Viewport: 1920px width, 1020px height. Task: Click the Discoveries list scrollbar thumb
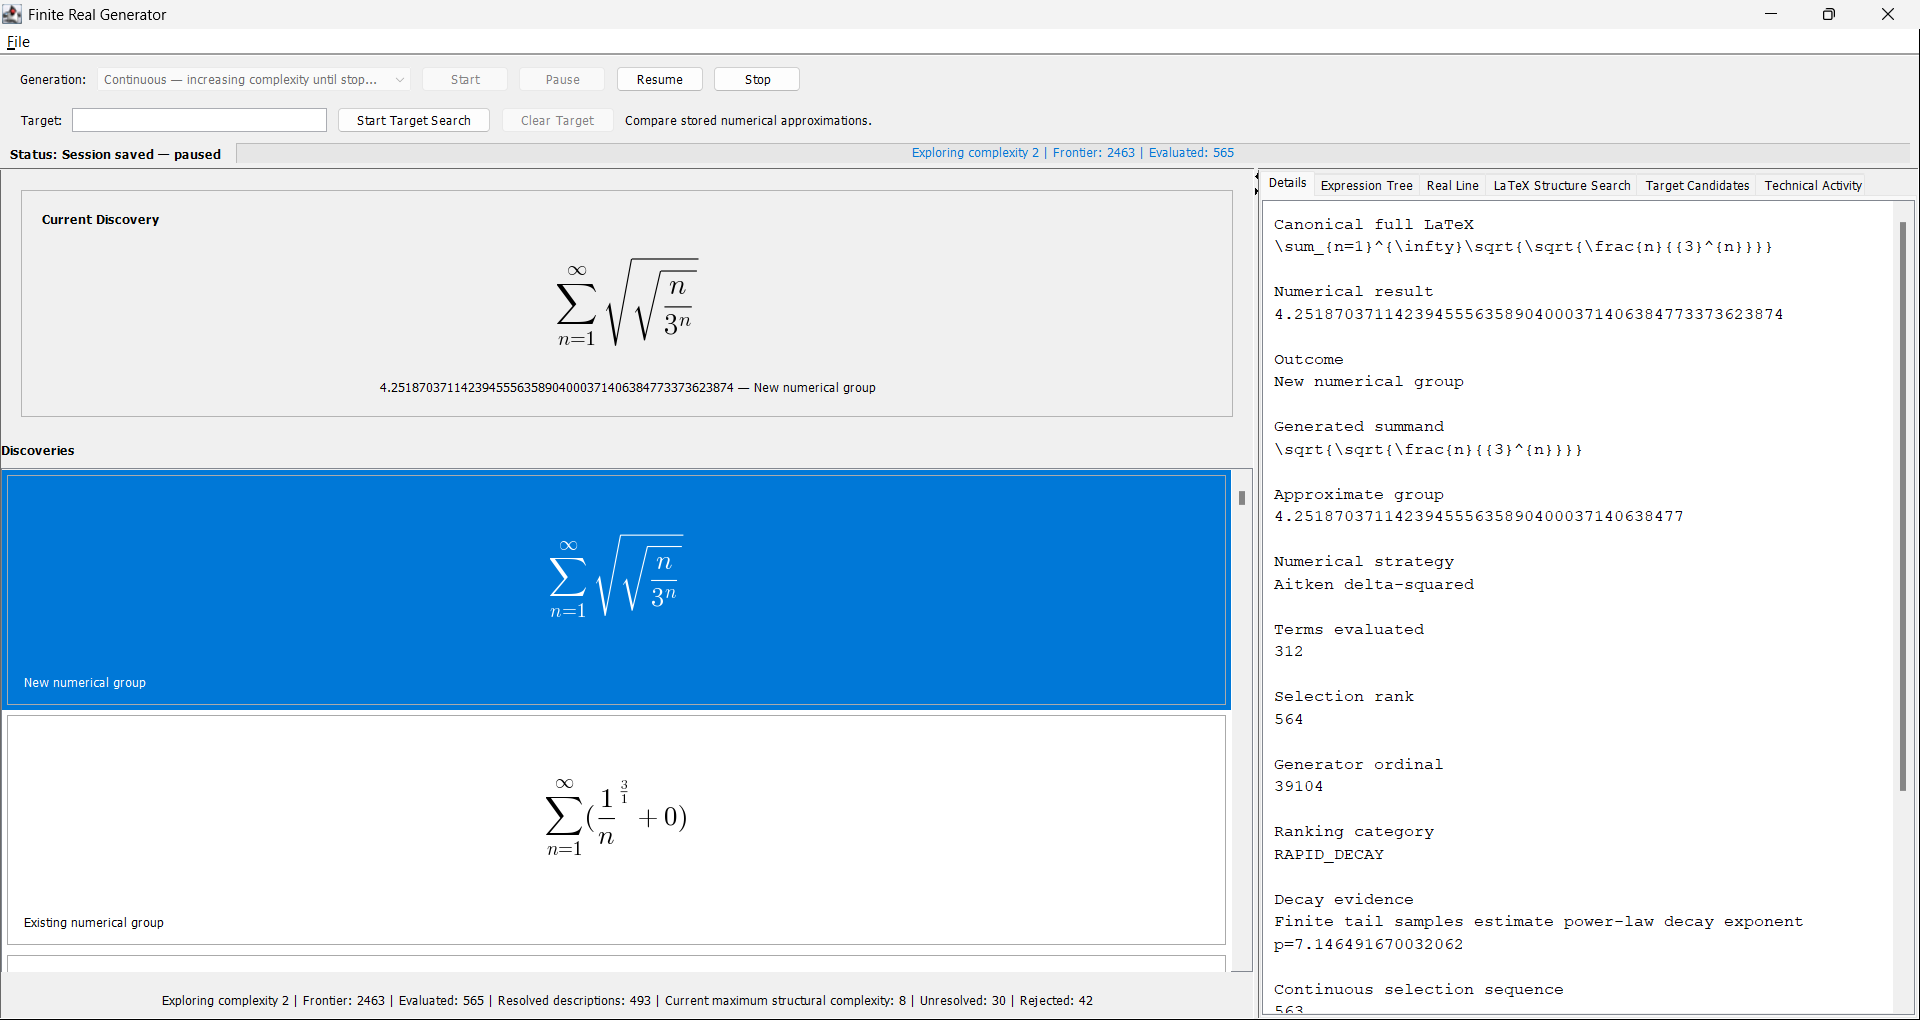click(x=1241, y=497)
